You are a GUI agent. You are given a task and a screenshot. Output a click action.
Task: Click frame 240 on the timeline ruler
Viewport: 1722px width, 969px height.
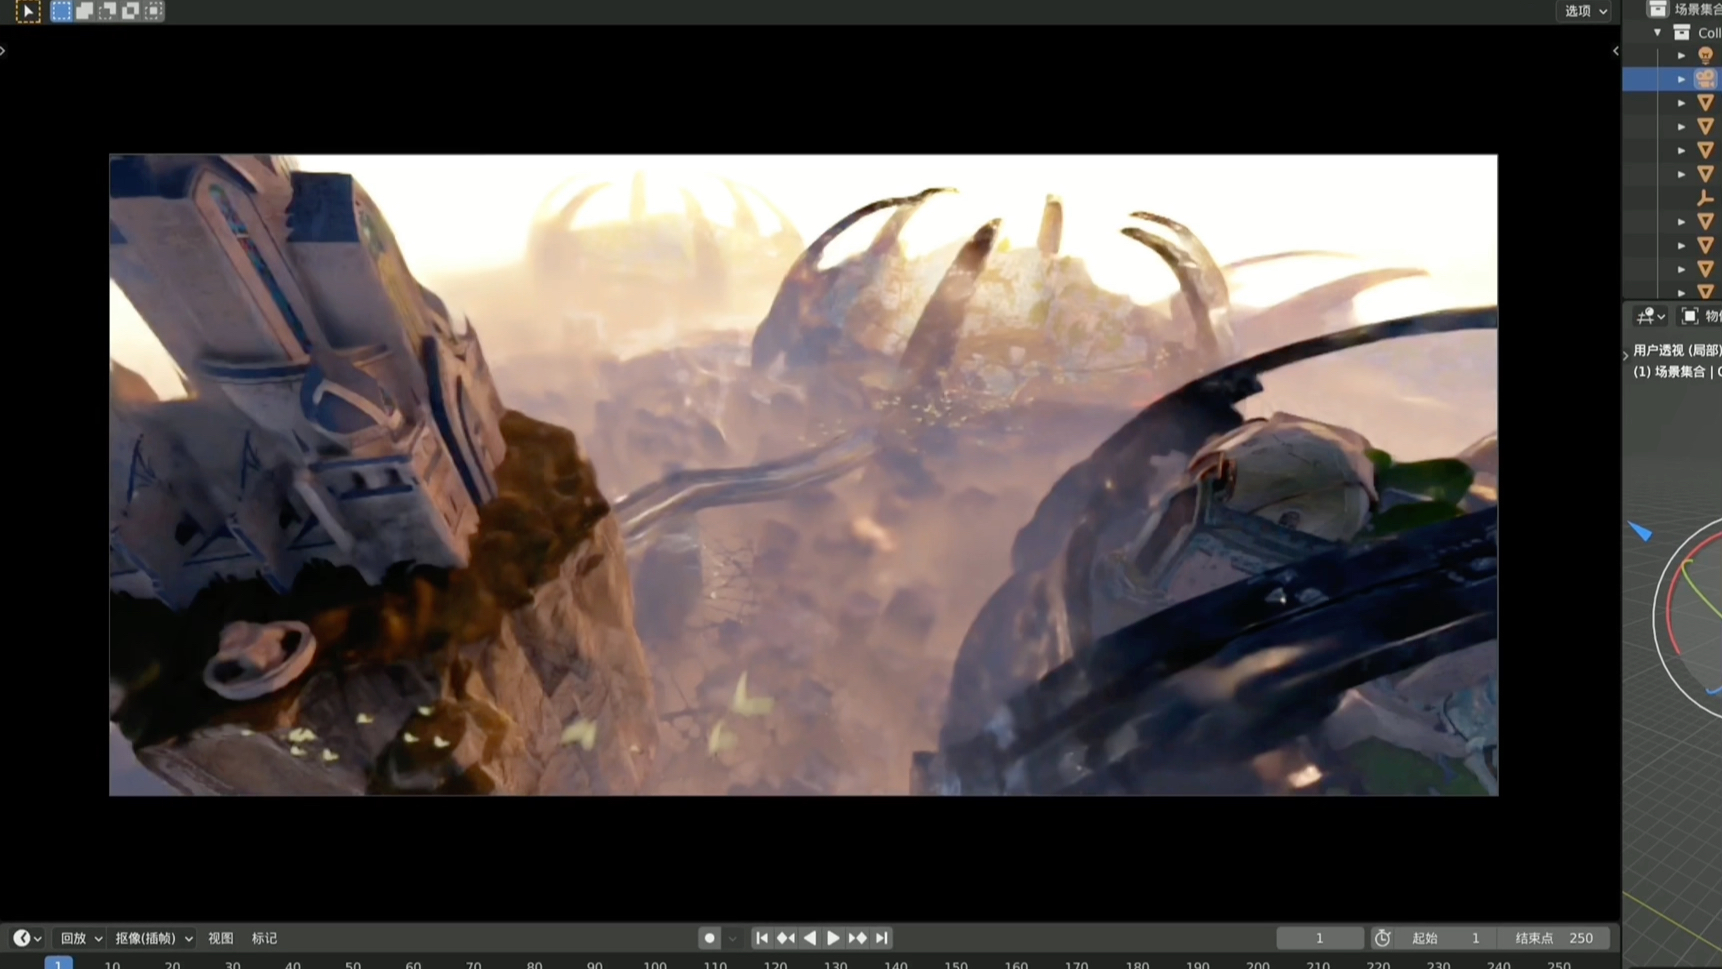[1499, 964]
